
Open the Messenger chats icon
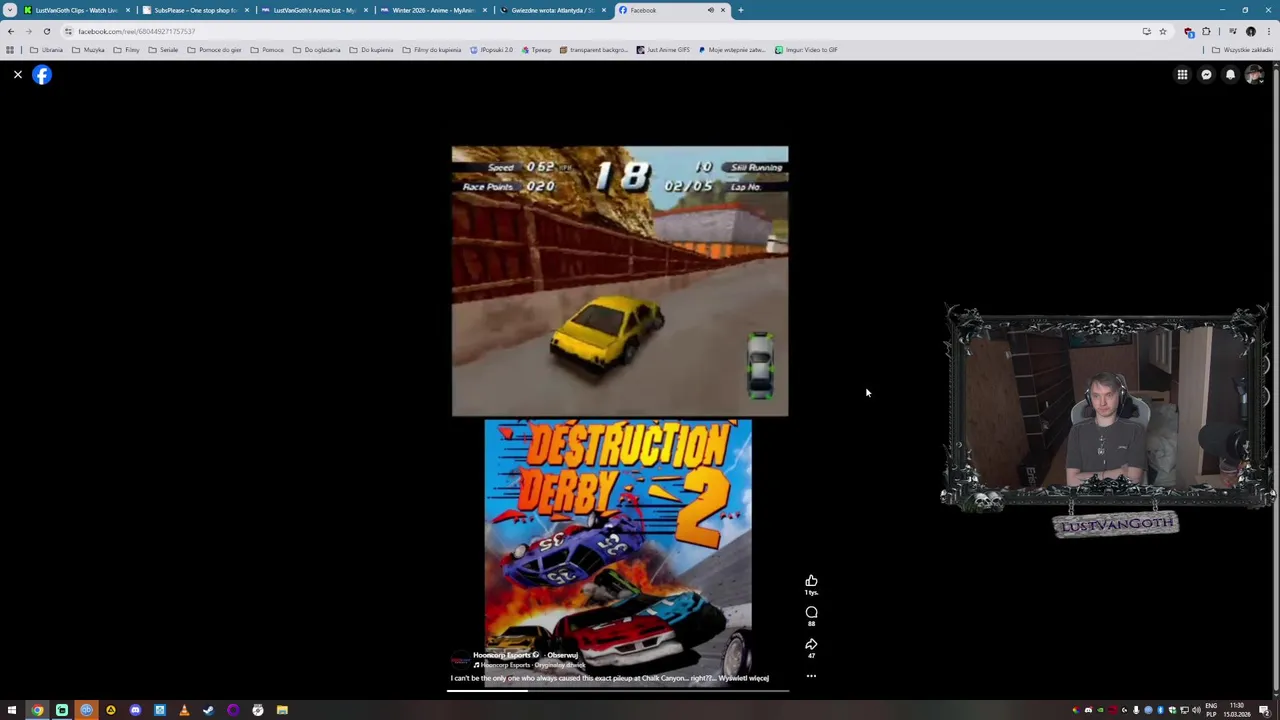point(1206,74)
